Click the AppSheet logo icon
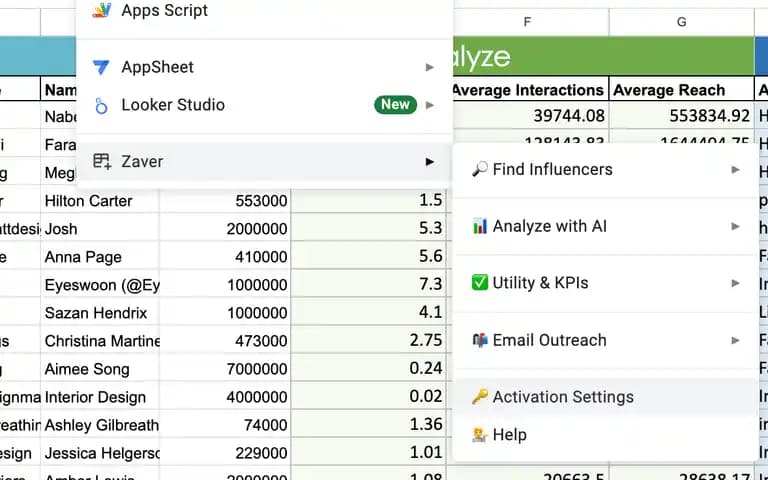Viewport: 768px width, 480px height. [101, 67]
